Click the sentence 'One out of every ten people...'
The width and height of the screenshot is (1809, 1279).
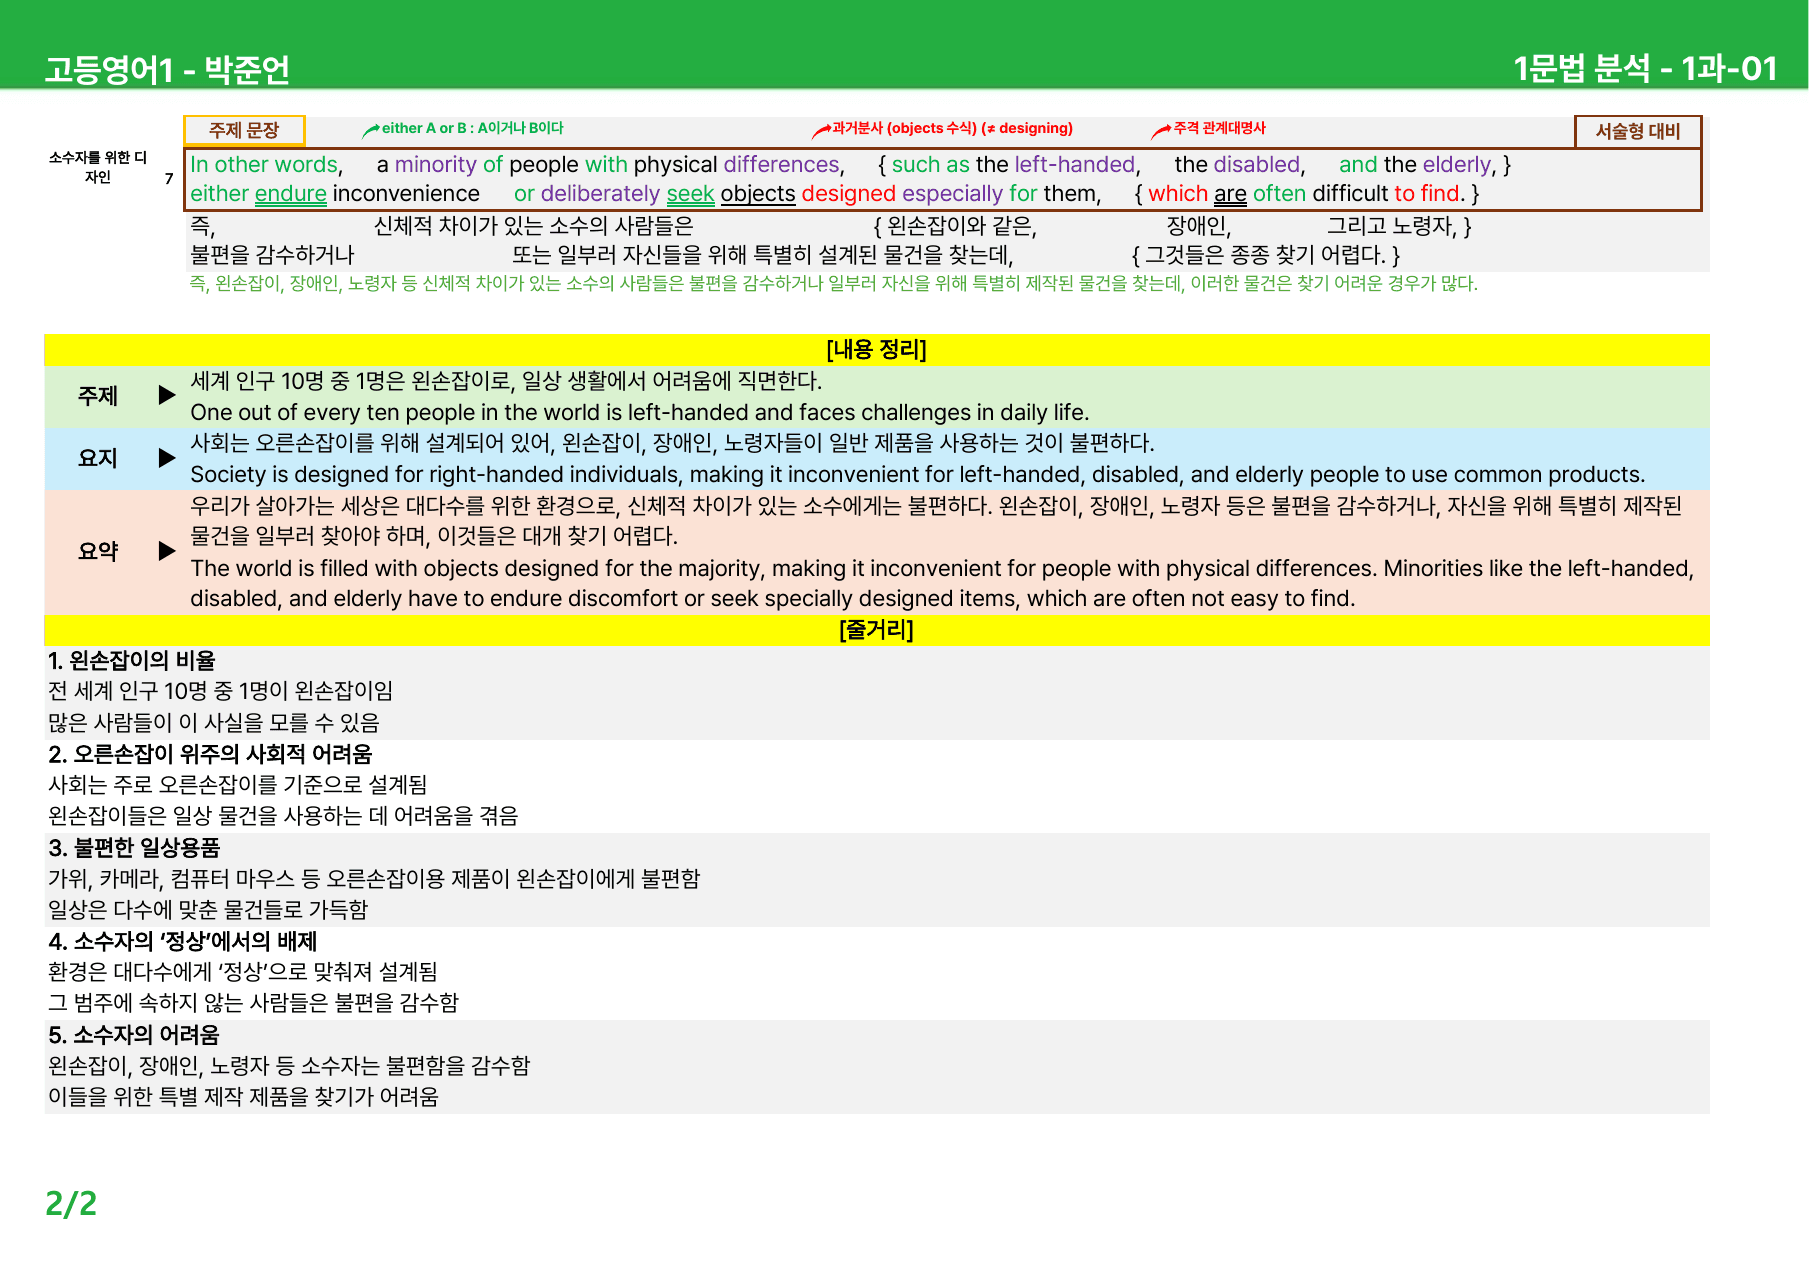[x=640, y=413]
